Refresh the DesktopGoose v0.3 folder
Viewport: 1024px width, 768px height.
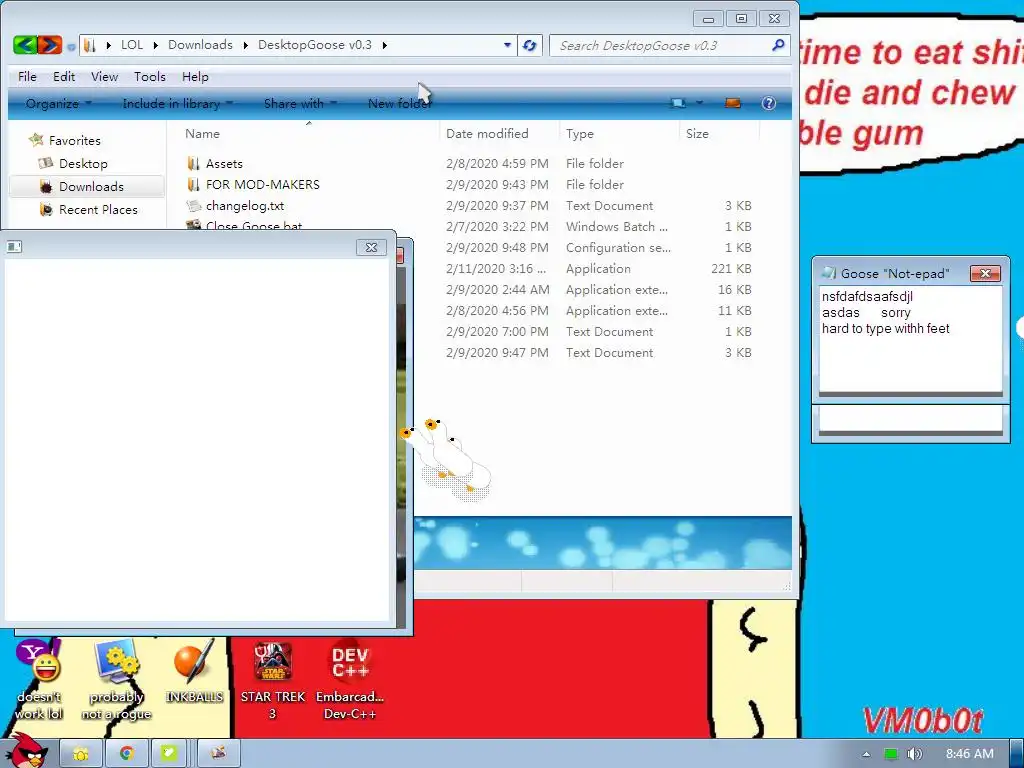(x=529, y=45)
